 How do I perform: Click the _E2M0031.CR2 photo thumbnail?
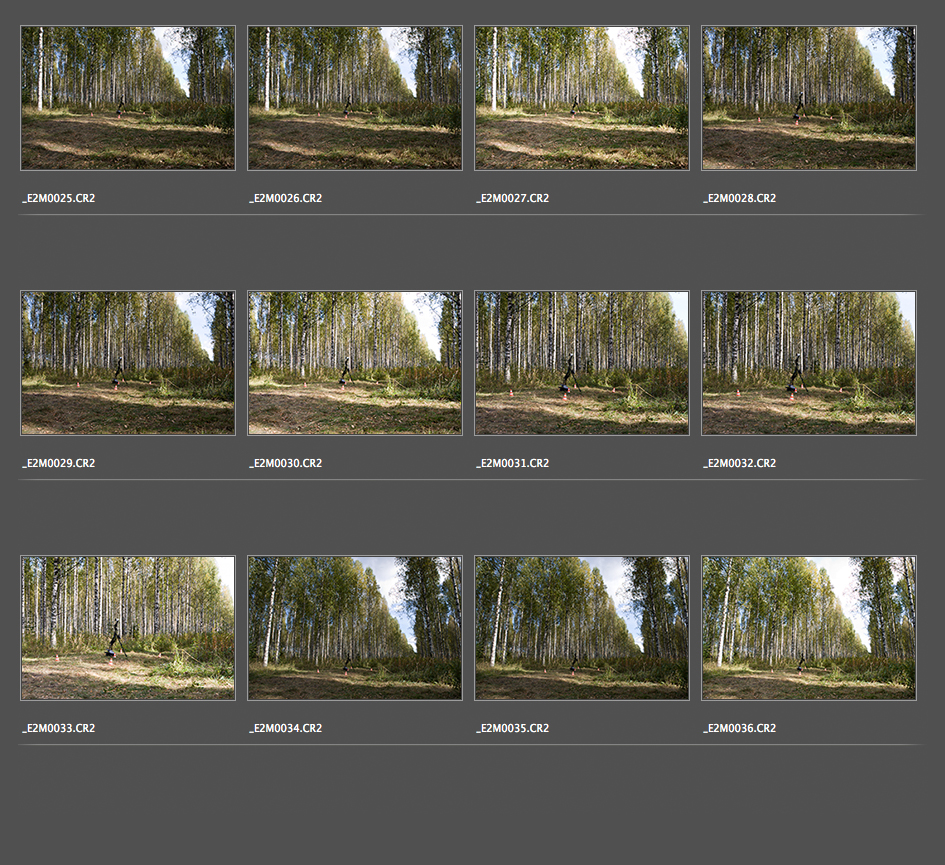tap(582, 363)
